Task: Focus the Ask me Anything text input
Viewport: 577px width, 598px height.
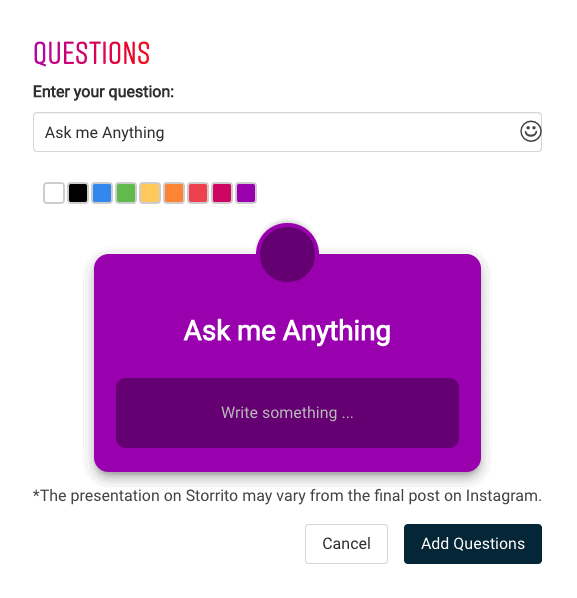Action: (x=287, y=132)
